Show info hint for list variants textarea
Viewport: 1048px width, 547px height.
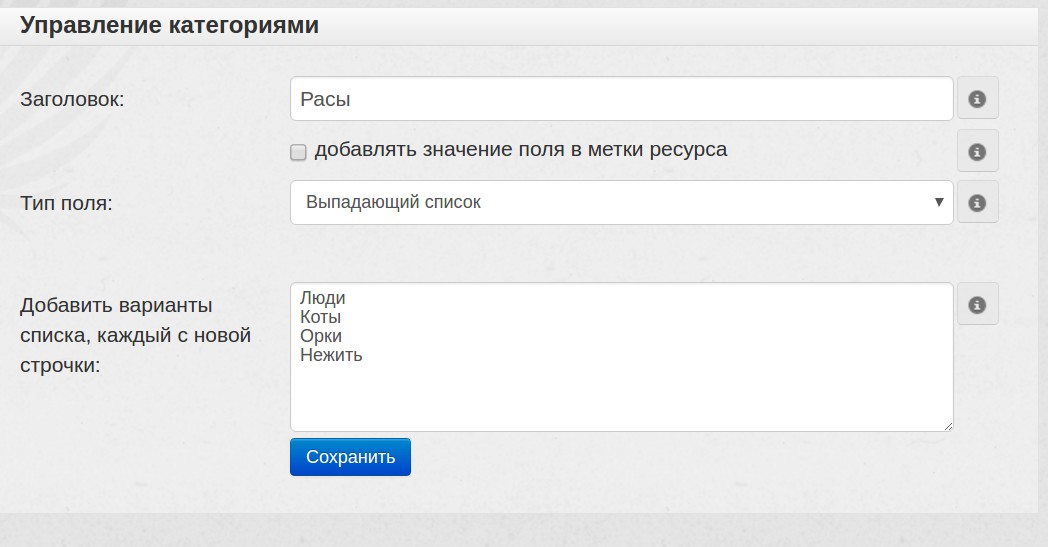tap(978, 304)
